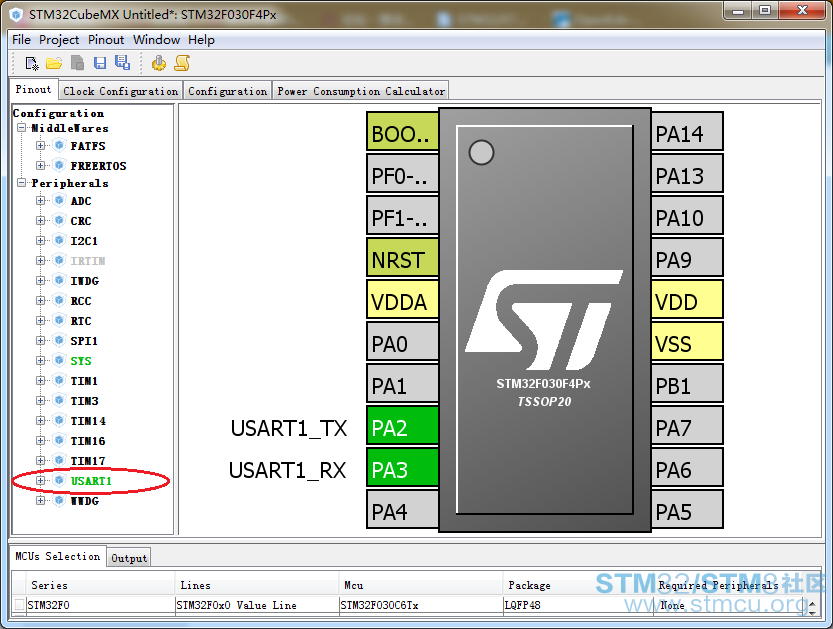Click the SPI1 peripheral cube icon

click(60, 341)
